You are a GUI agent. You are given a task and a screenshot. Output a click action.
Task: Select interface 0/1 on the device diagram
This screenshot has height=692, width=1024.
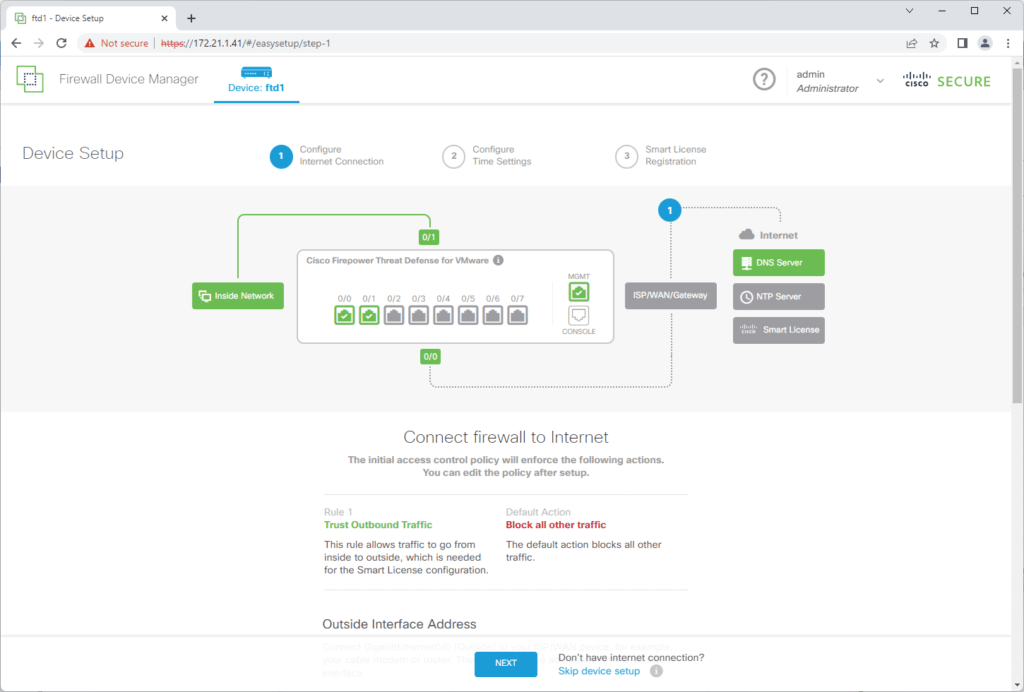tap(369, 315)
